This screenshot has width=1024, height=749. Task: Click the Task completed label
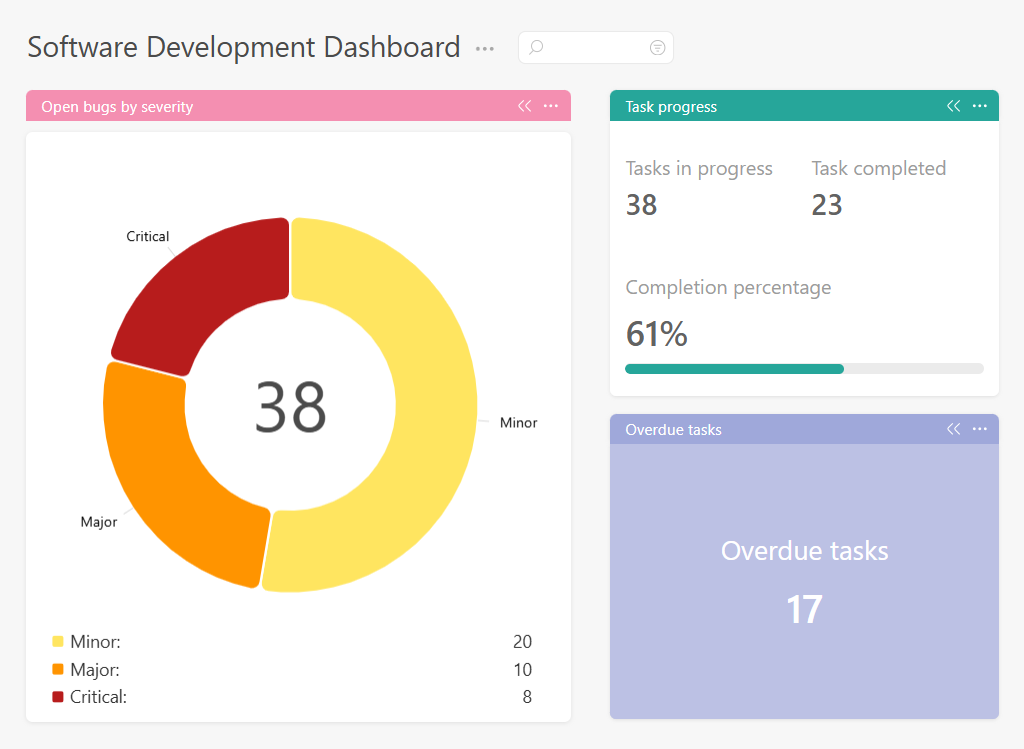point(878,169)
